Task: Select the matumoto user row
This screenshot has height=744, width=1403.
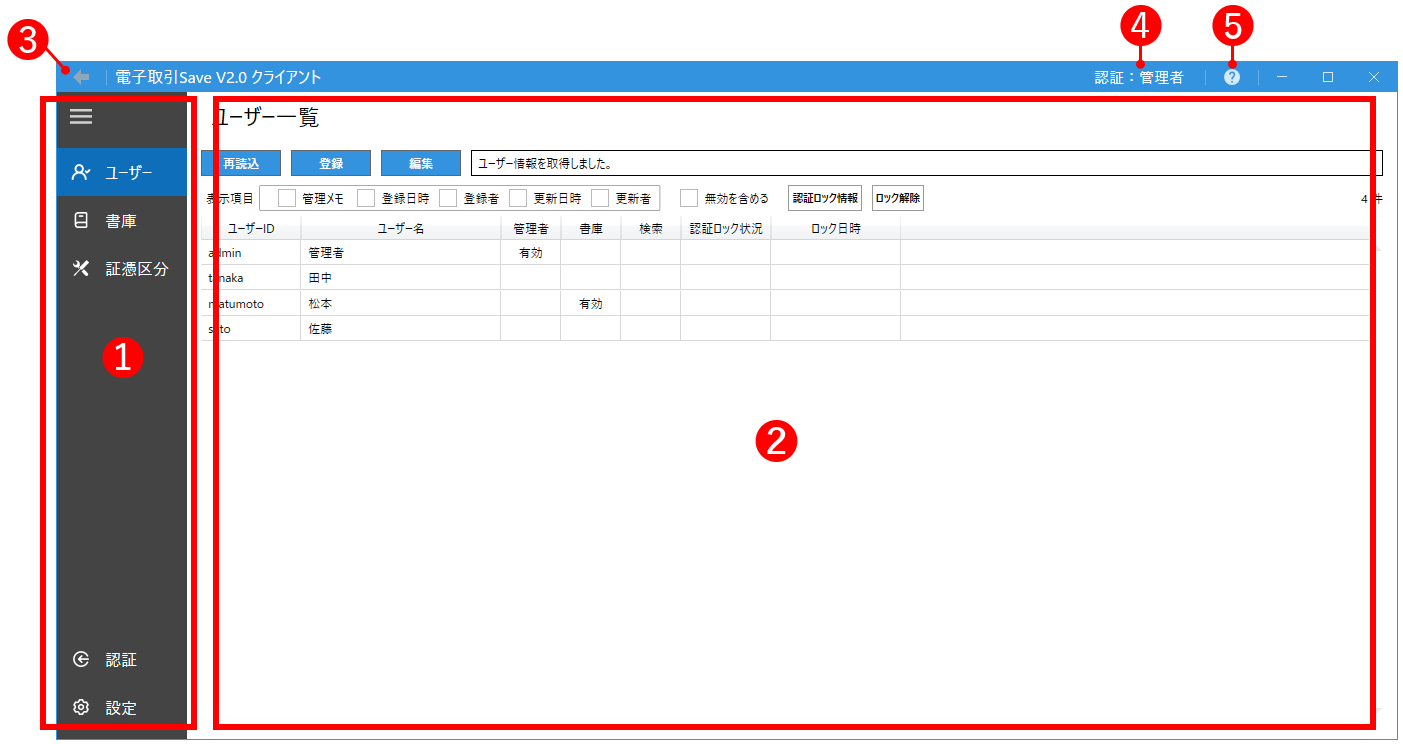Action: click(x=400, y=304)
